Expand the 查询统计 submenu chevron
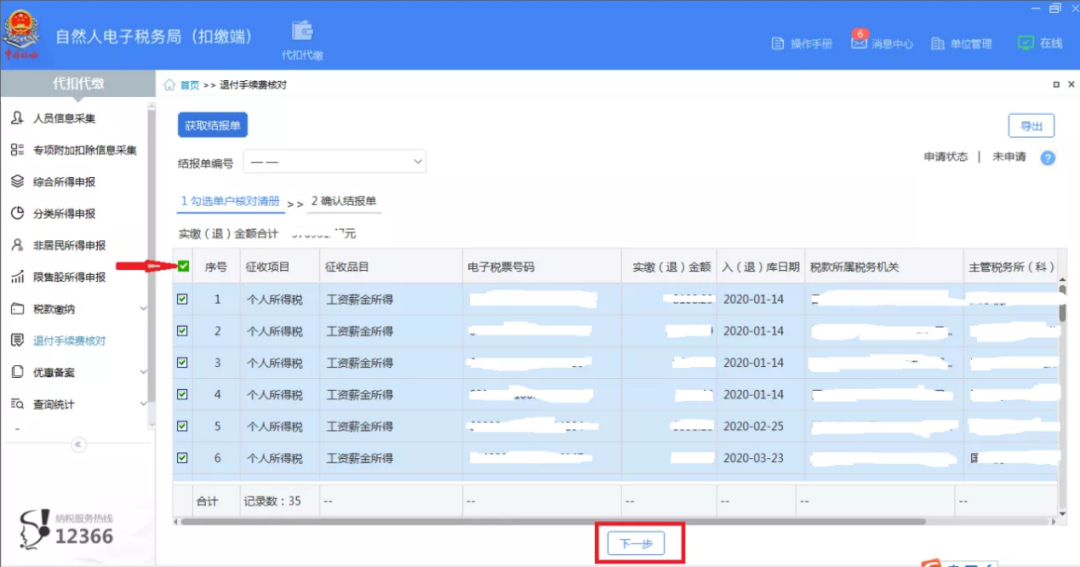The width and height of the screenshot is (1080, 567). pos(143,404)
